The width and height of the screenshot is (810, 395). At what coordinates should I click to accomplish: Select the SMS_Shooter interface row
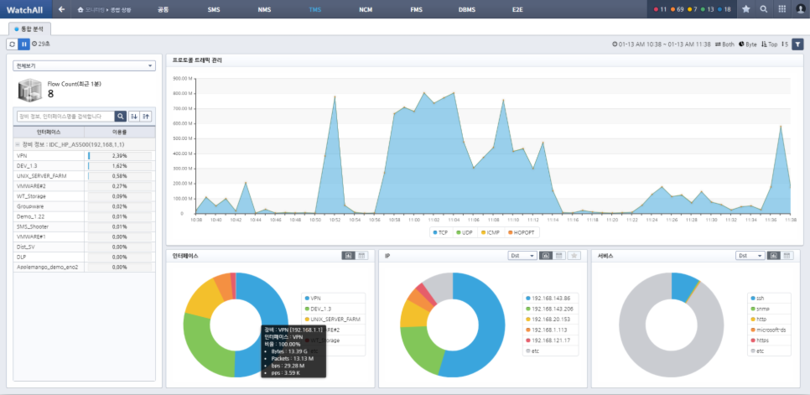point(84,227)
